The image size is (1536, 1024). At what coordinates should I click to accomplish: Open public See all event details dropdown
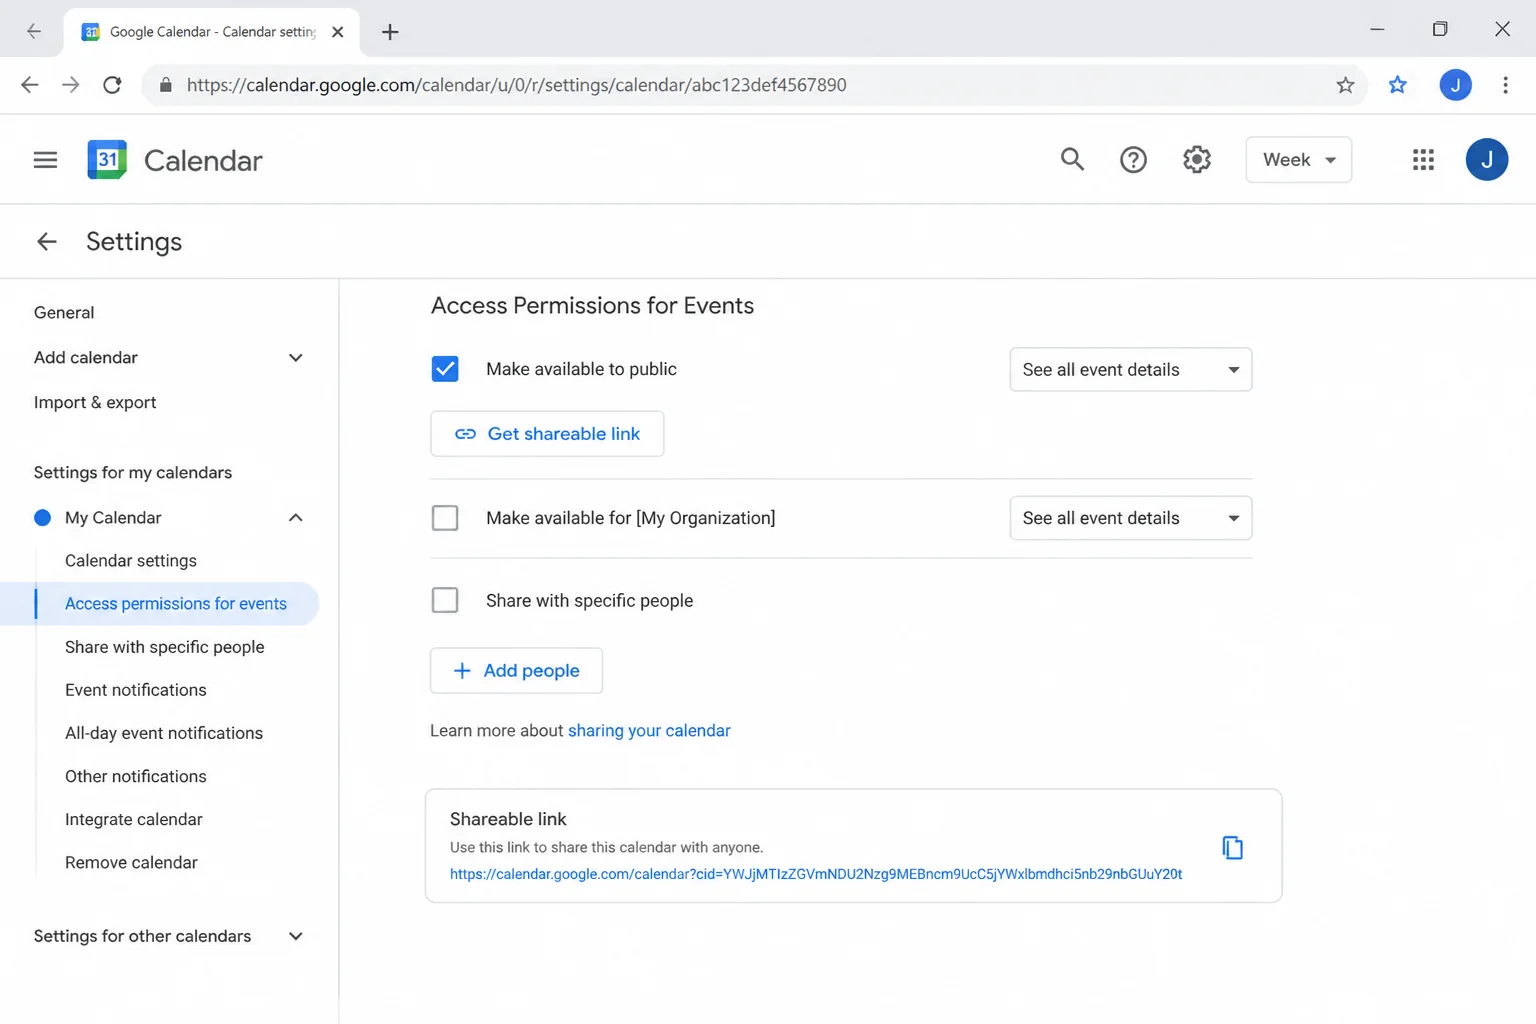point(1130,370)
